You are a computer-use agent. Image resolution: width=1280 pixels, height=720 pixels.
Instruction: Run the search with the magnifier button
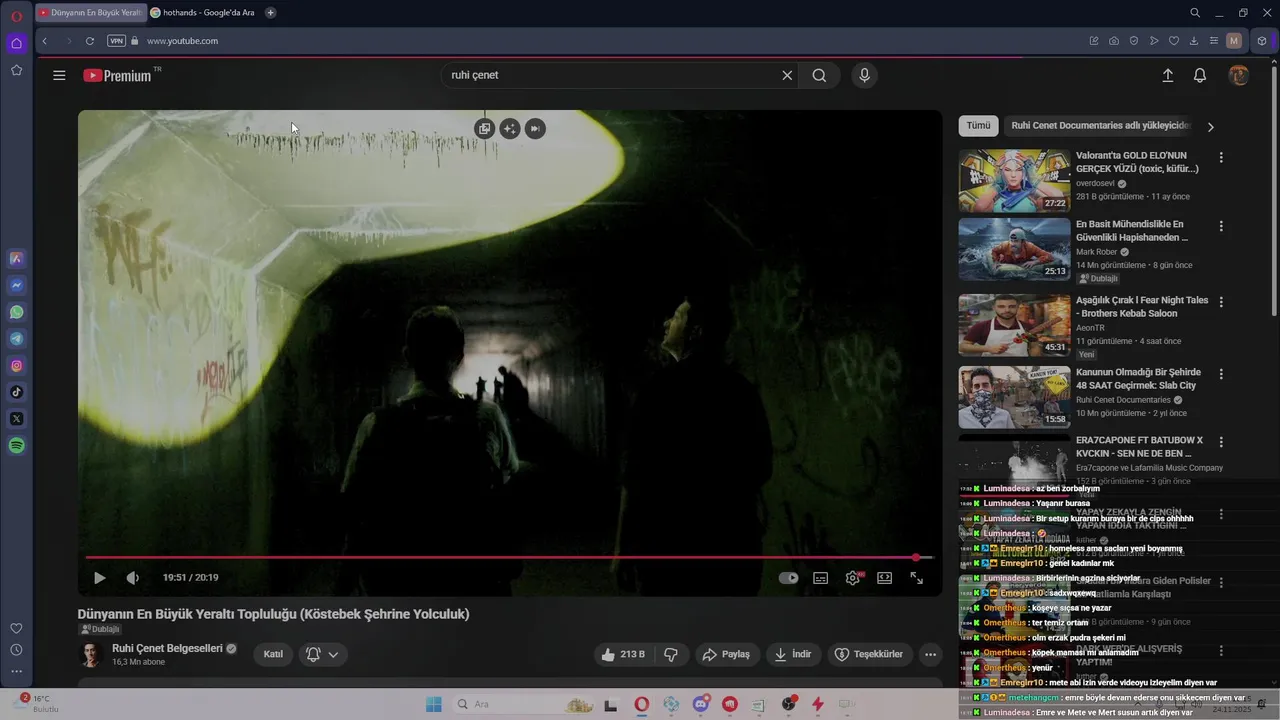click(x=819, y=75)
